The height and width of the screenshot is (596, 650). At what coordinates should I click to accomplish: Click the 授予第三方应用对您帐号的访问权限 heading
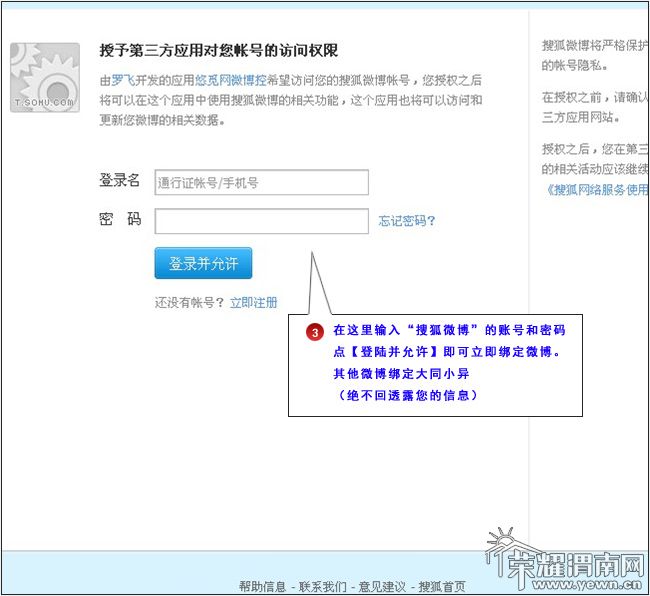coord(219,50)
